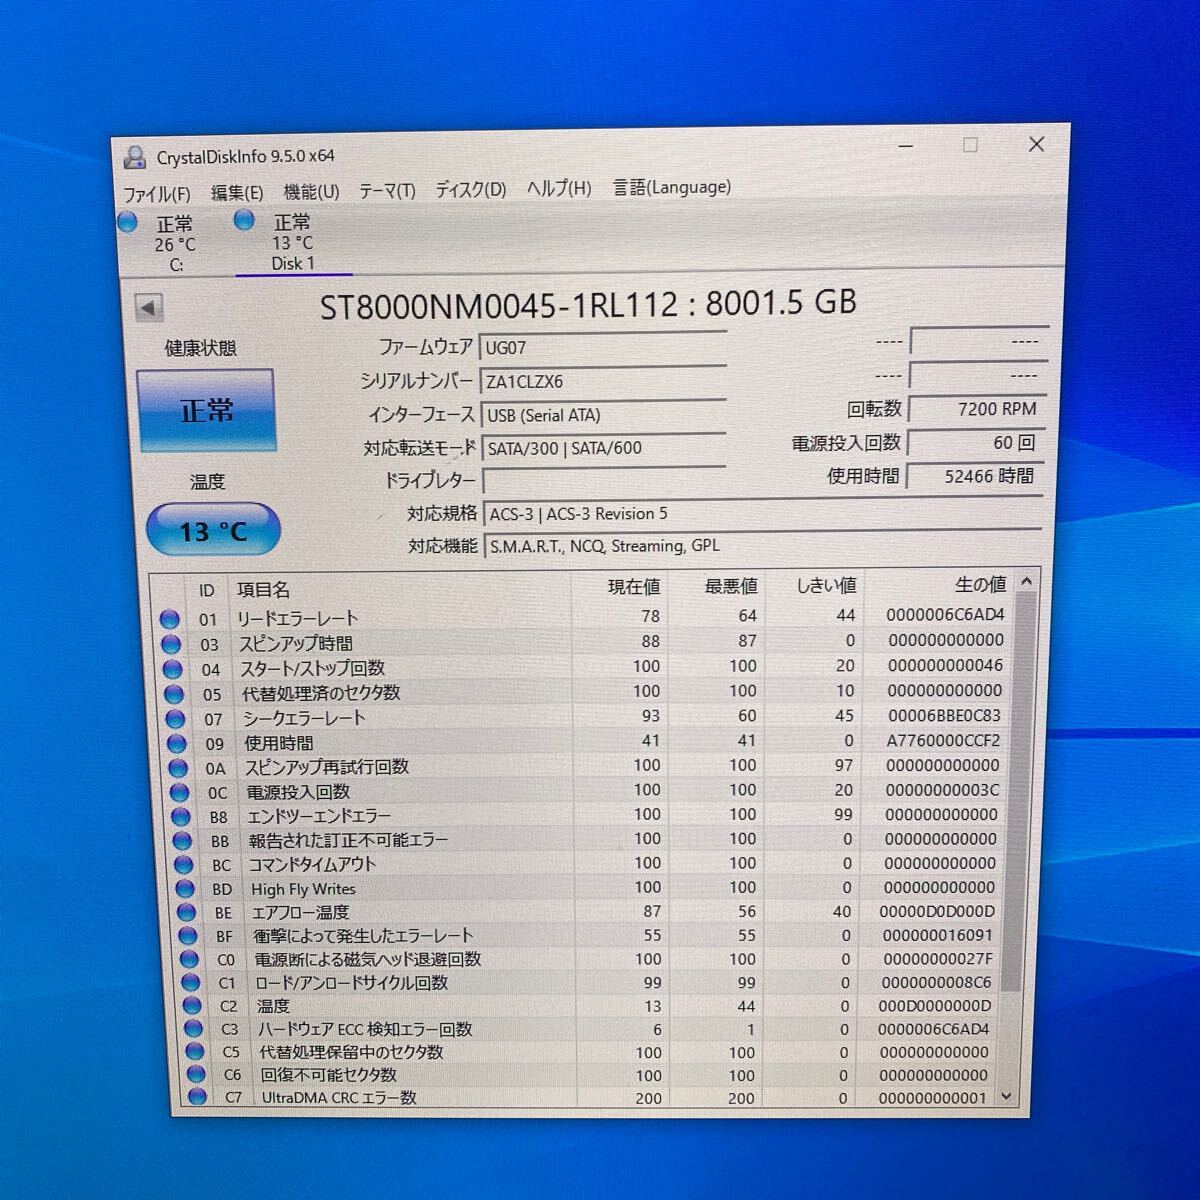
Task: Click the power on count field 60 回
Action: coord(976,443)
